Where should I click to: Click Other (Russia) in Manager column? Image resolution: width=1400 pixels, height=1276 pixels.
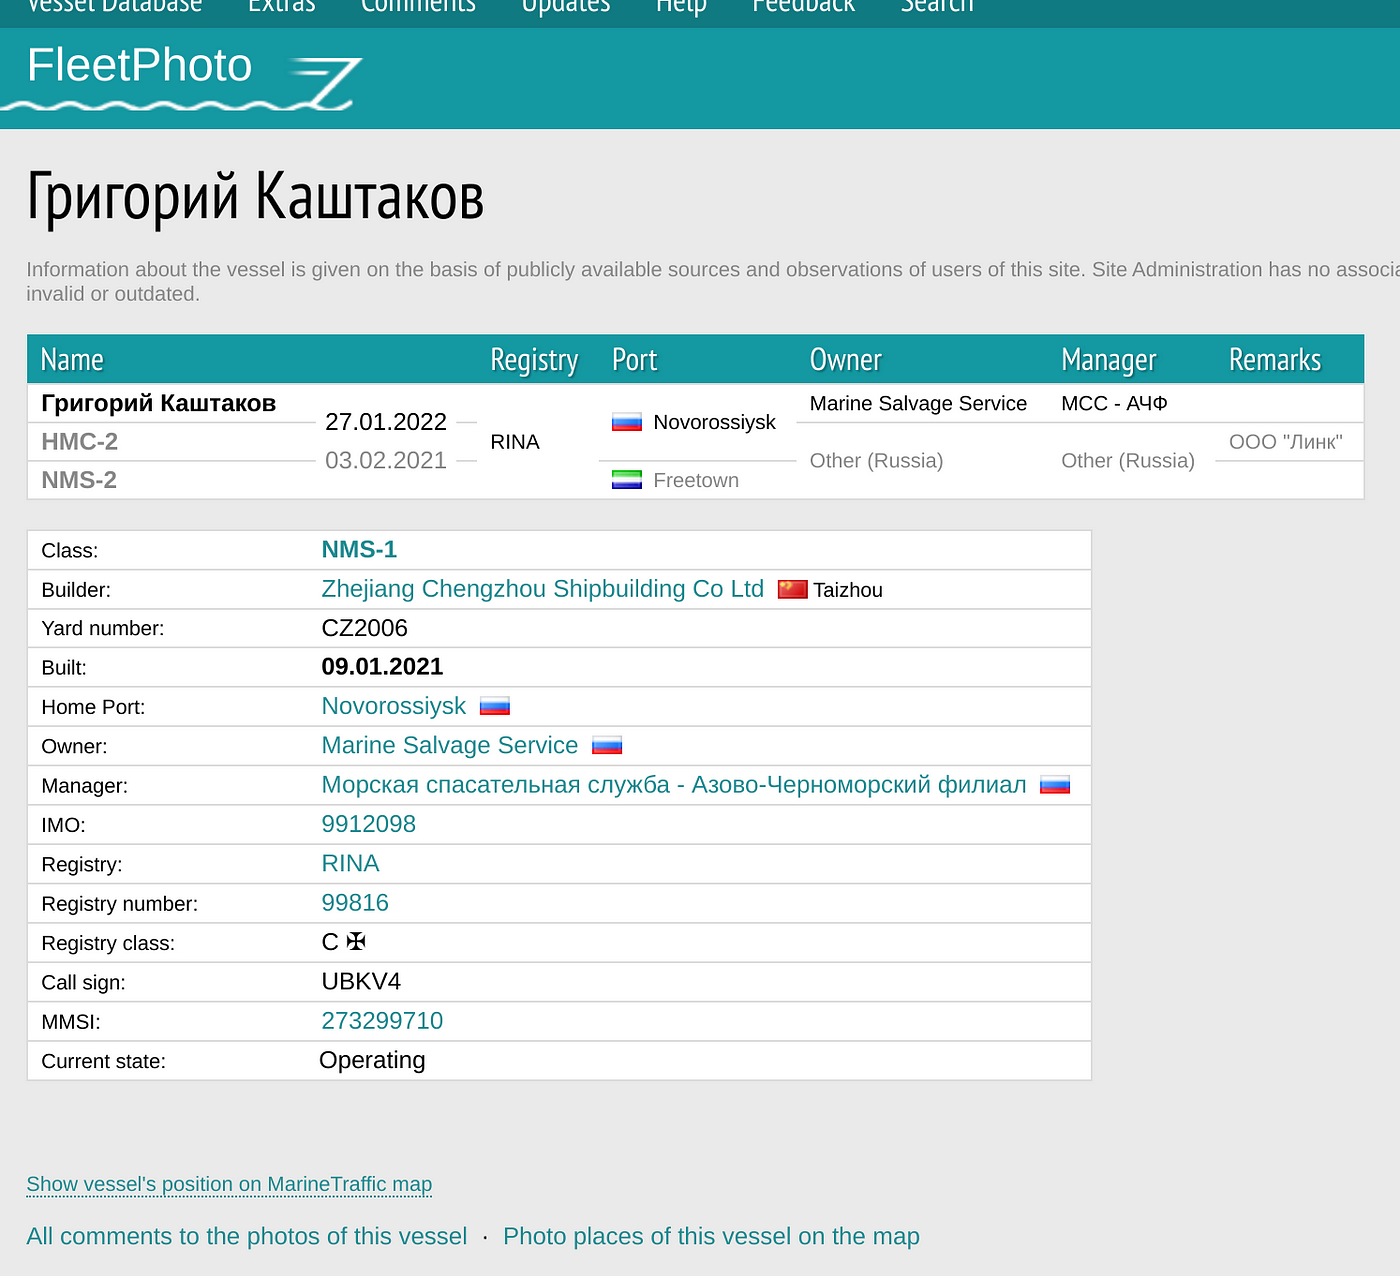(x=1128, y=461)
